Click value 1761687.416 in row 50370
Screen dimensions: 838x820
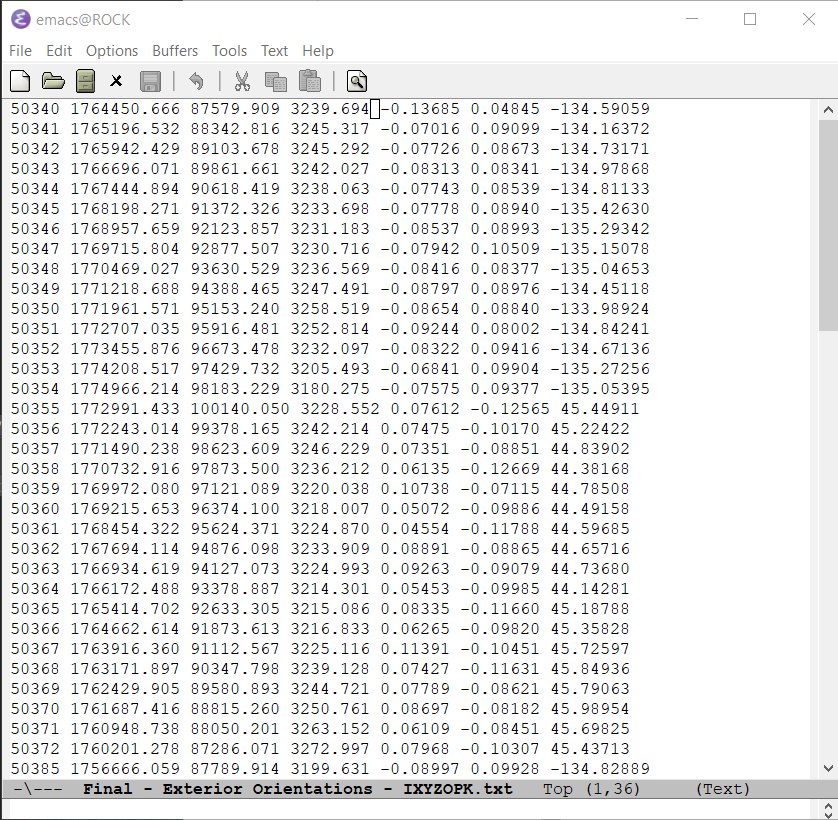pyautogui.click(x=125, y=709)
